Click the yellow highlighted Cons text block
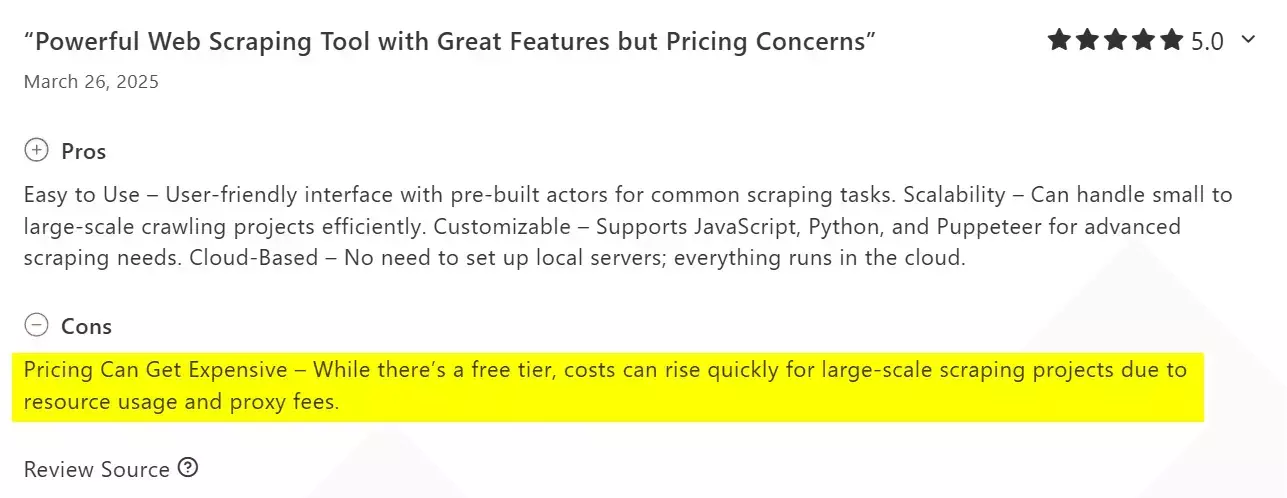The height and width of the screenshot is (498, 1287). [x=605, y=387]
